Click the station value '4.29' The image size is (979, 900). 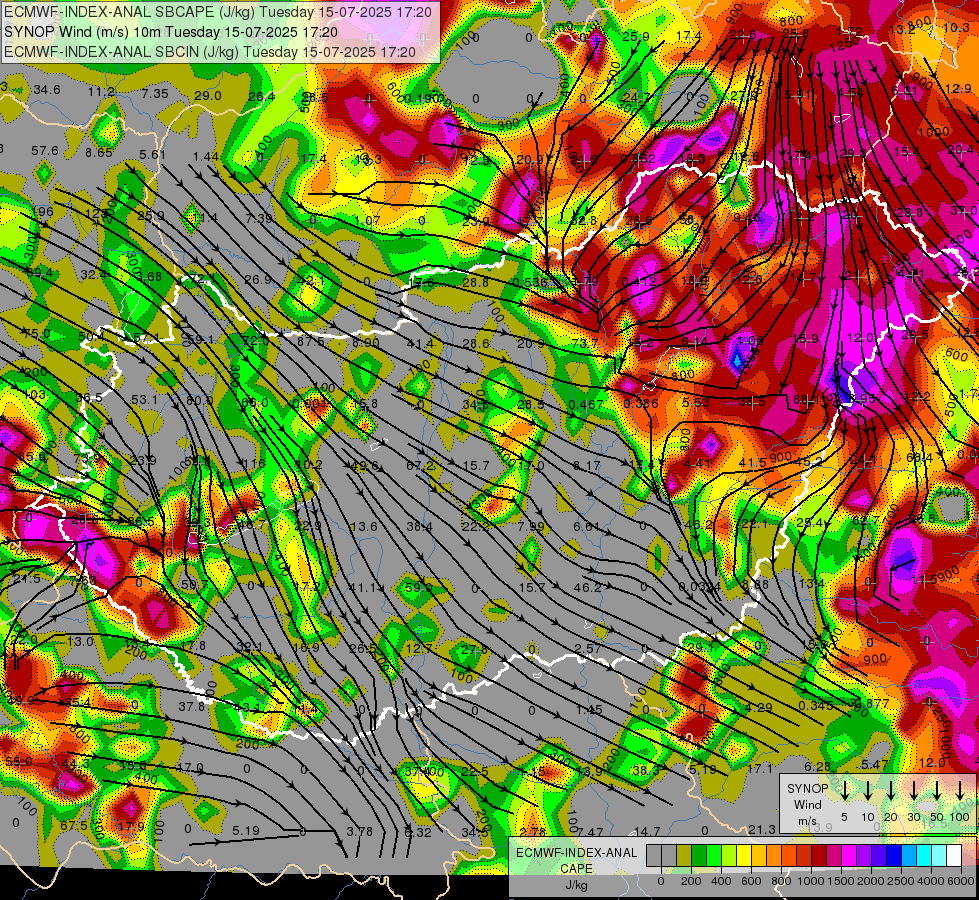click(x=759, y=708)
